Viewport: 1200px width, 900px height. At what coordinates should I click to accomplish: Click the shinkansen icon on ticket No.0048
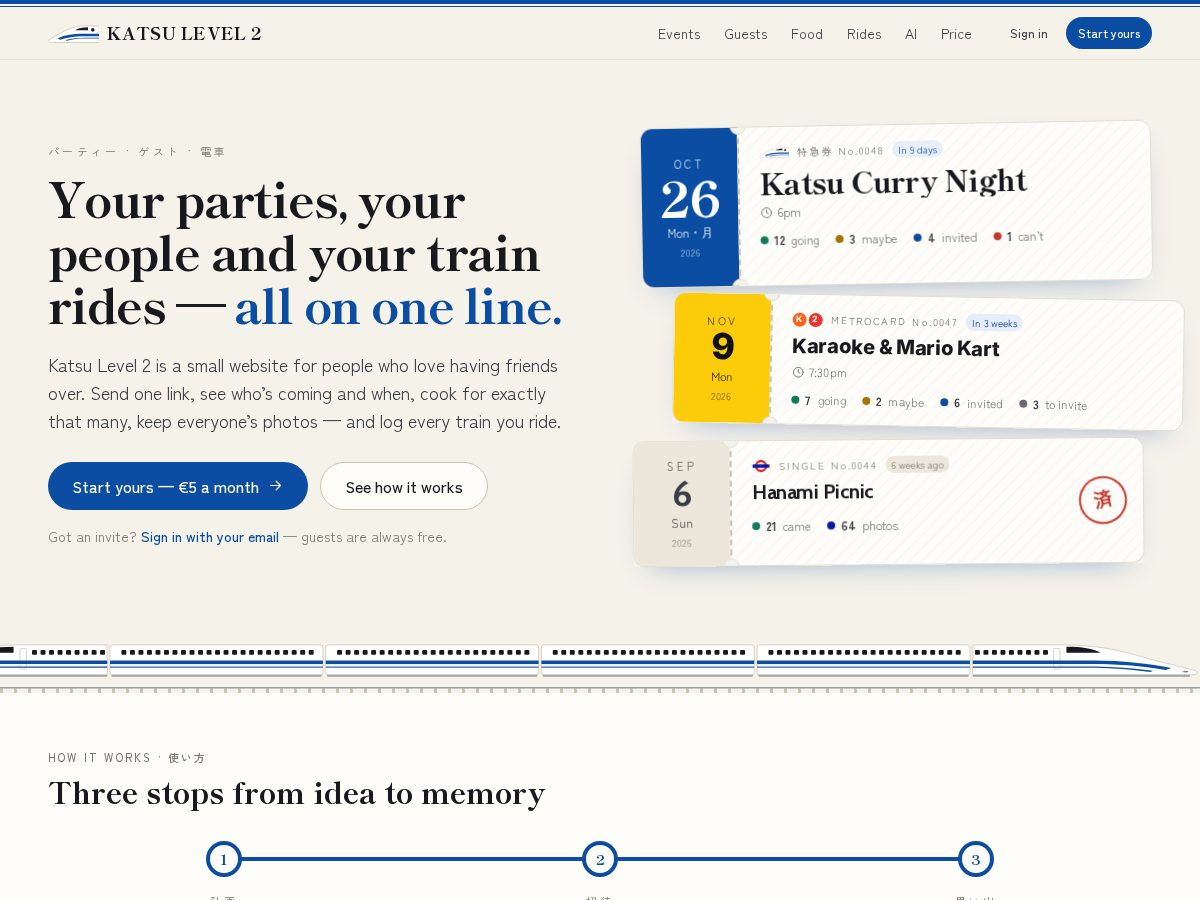point(777,152)
